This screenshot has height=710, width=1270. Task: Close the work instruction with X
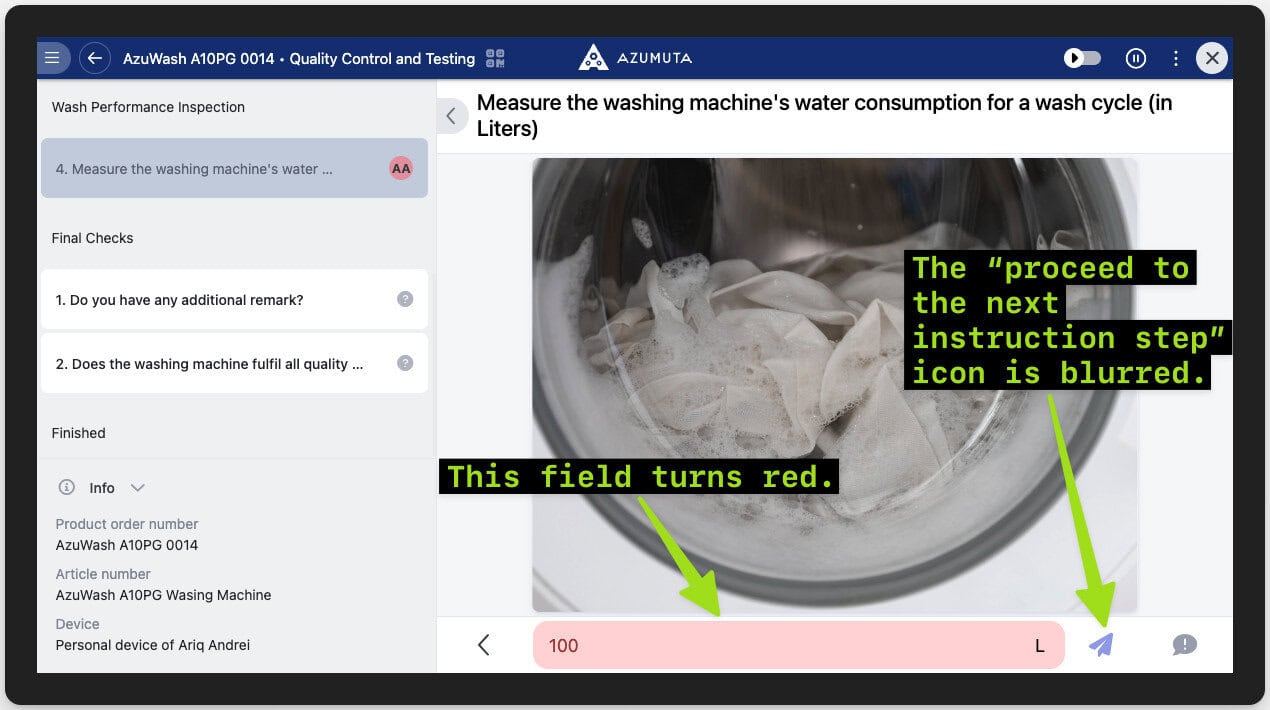pyautogui.click(x=1212, y=58)
